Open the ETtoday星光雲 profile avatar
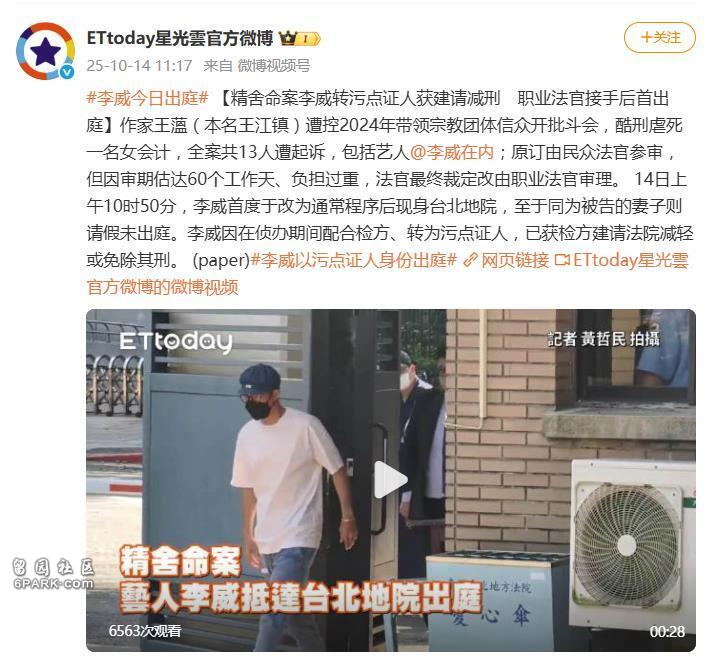711x656 pixels. 45,51
